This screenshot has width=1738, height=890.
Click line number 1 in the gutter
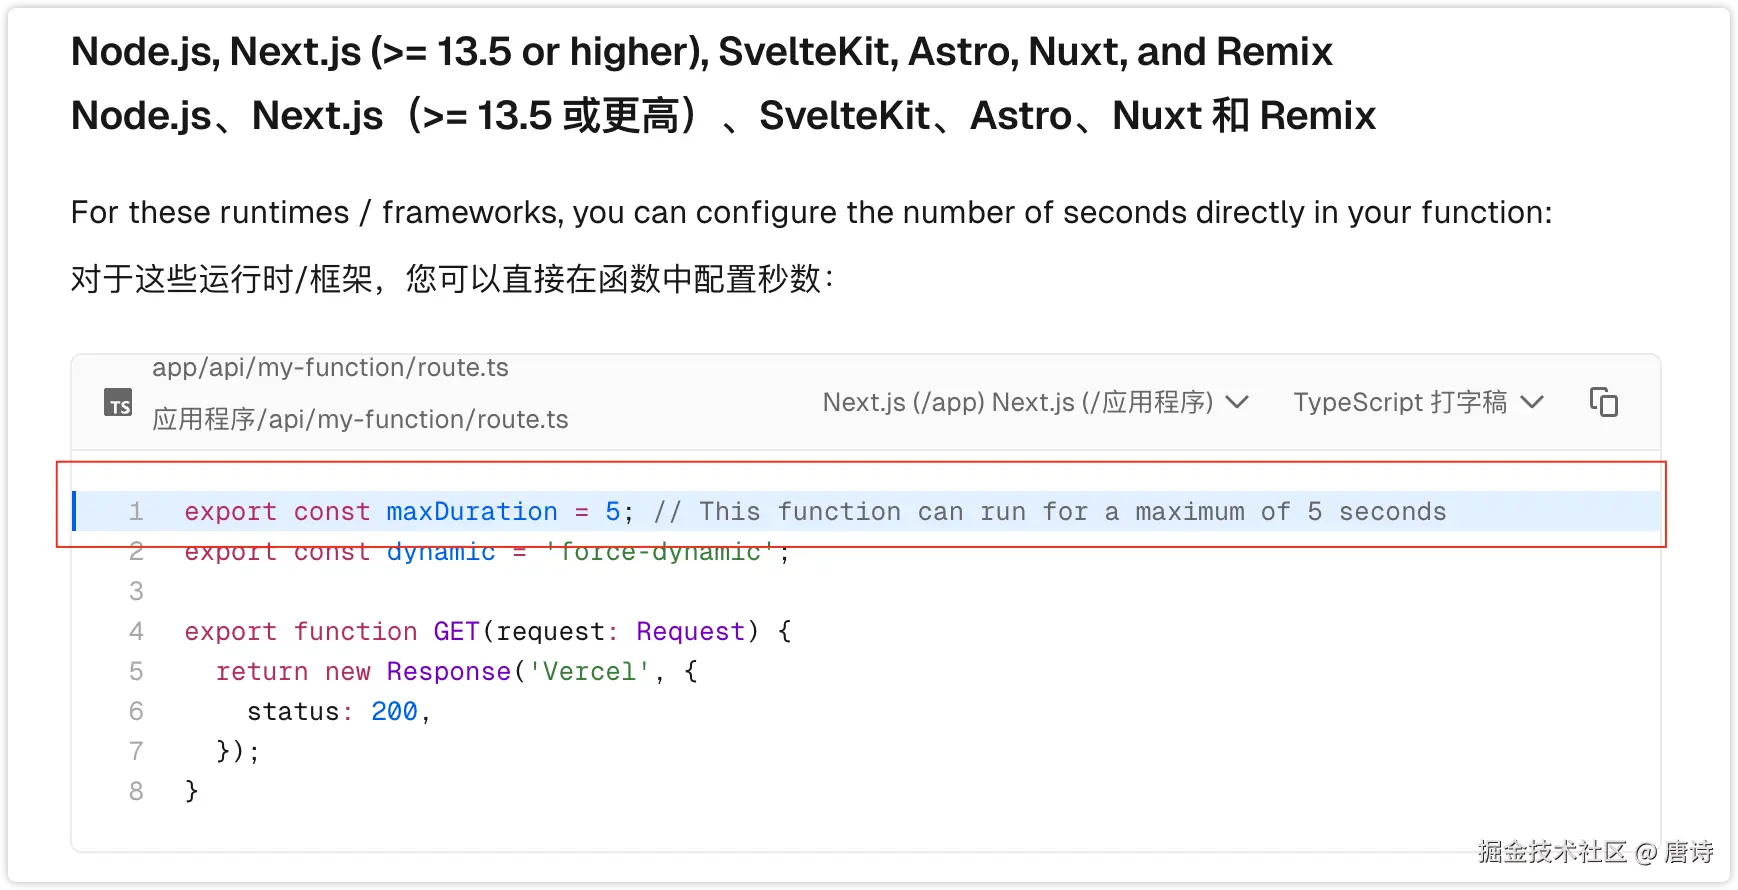point(136,512)
